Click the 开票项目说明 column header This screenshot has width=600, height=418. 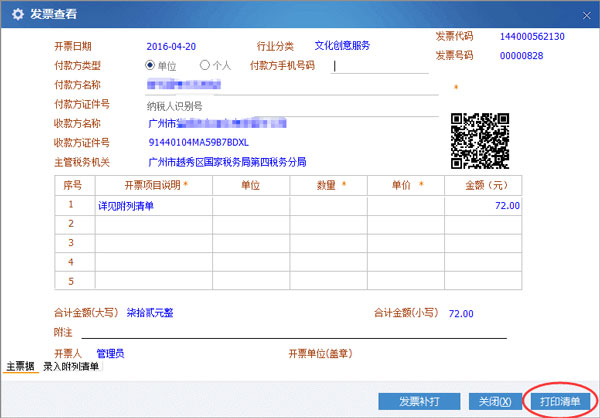pyautogui.click(x=153, y=185)
